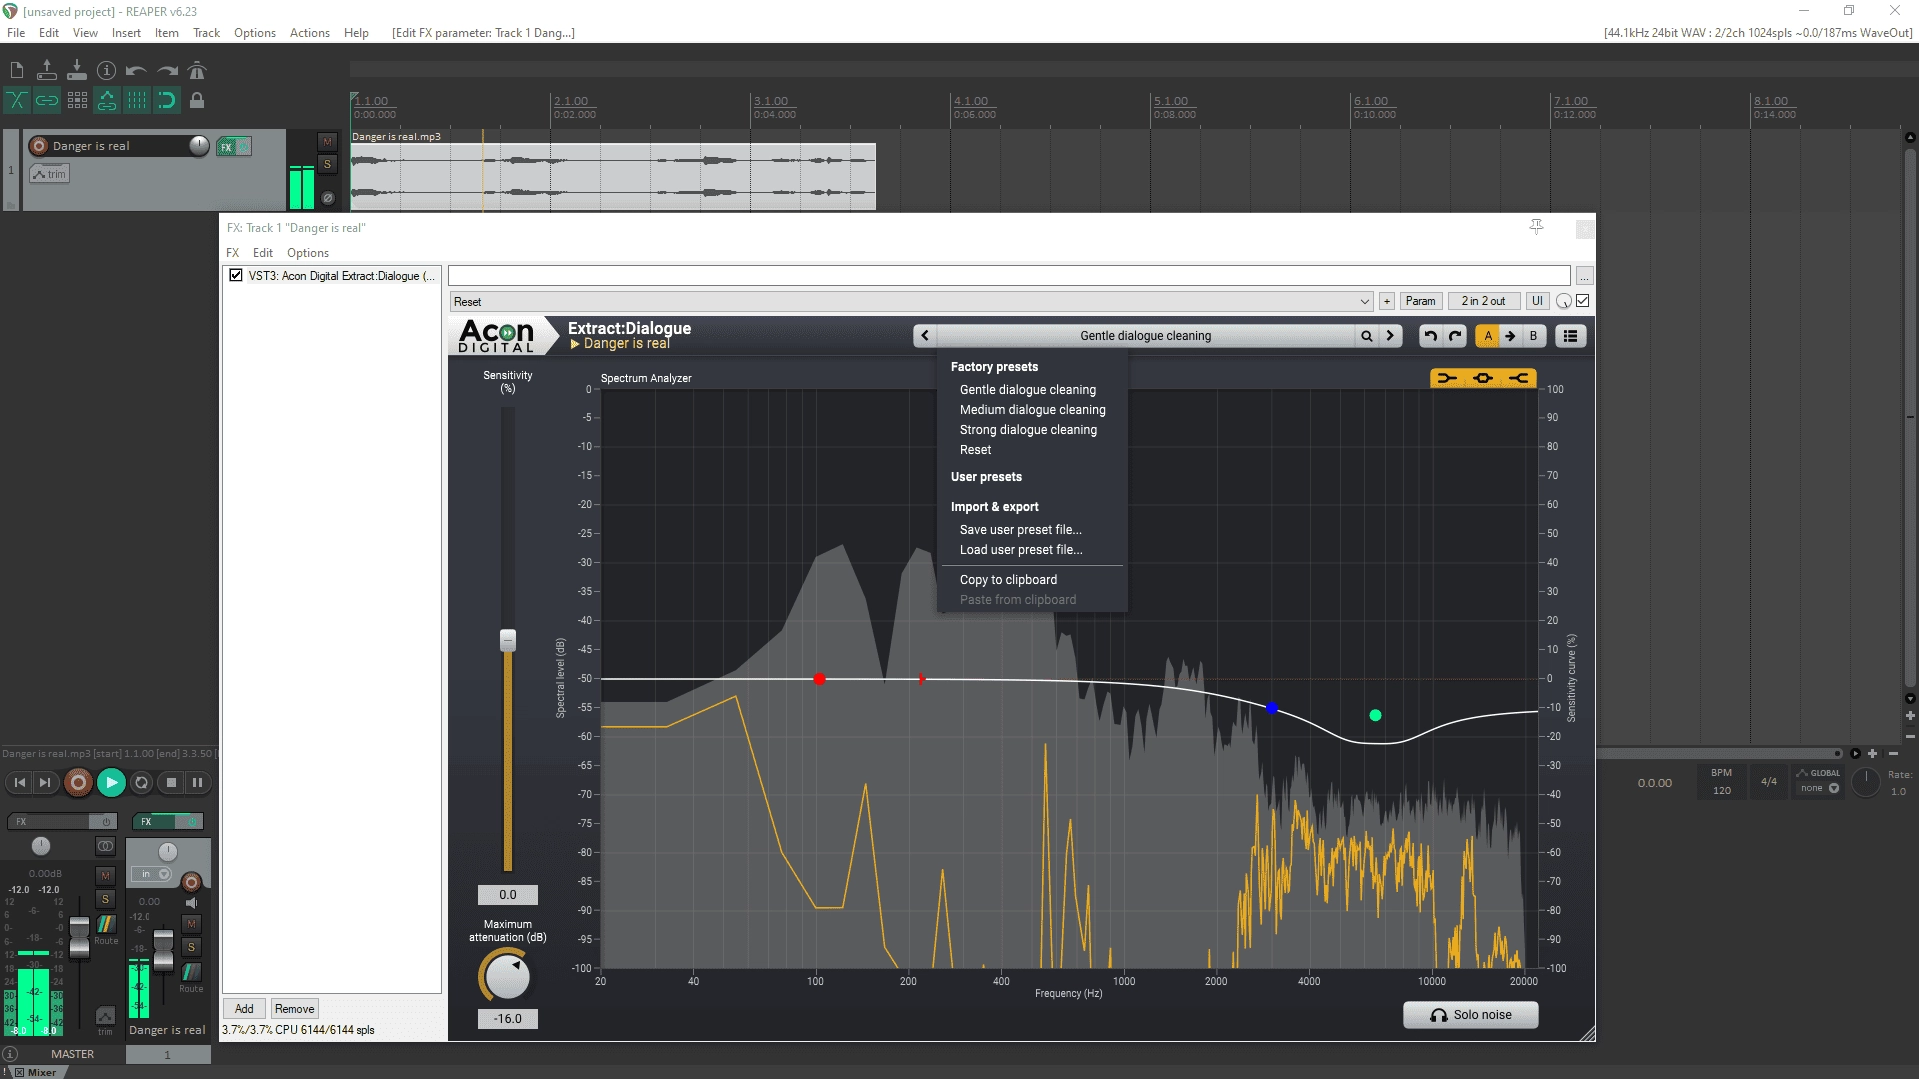Screen dimensions: 1919x1079
Task: Click the main toolbar Redo arrow
Action: click(x=167, y=70)
